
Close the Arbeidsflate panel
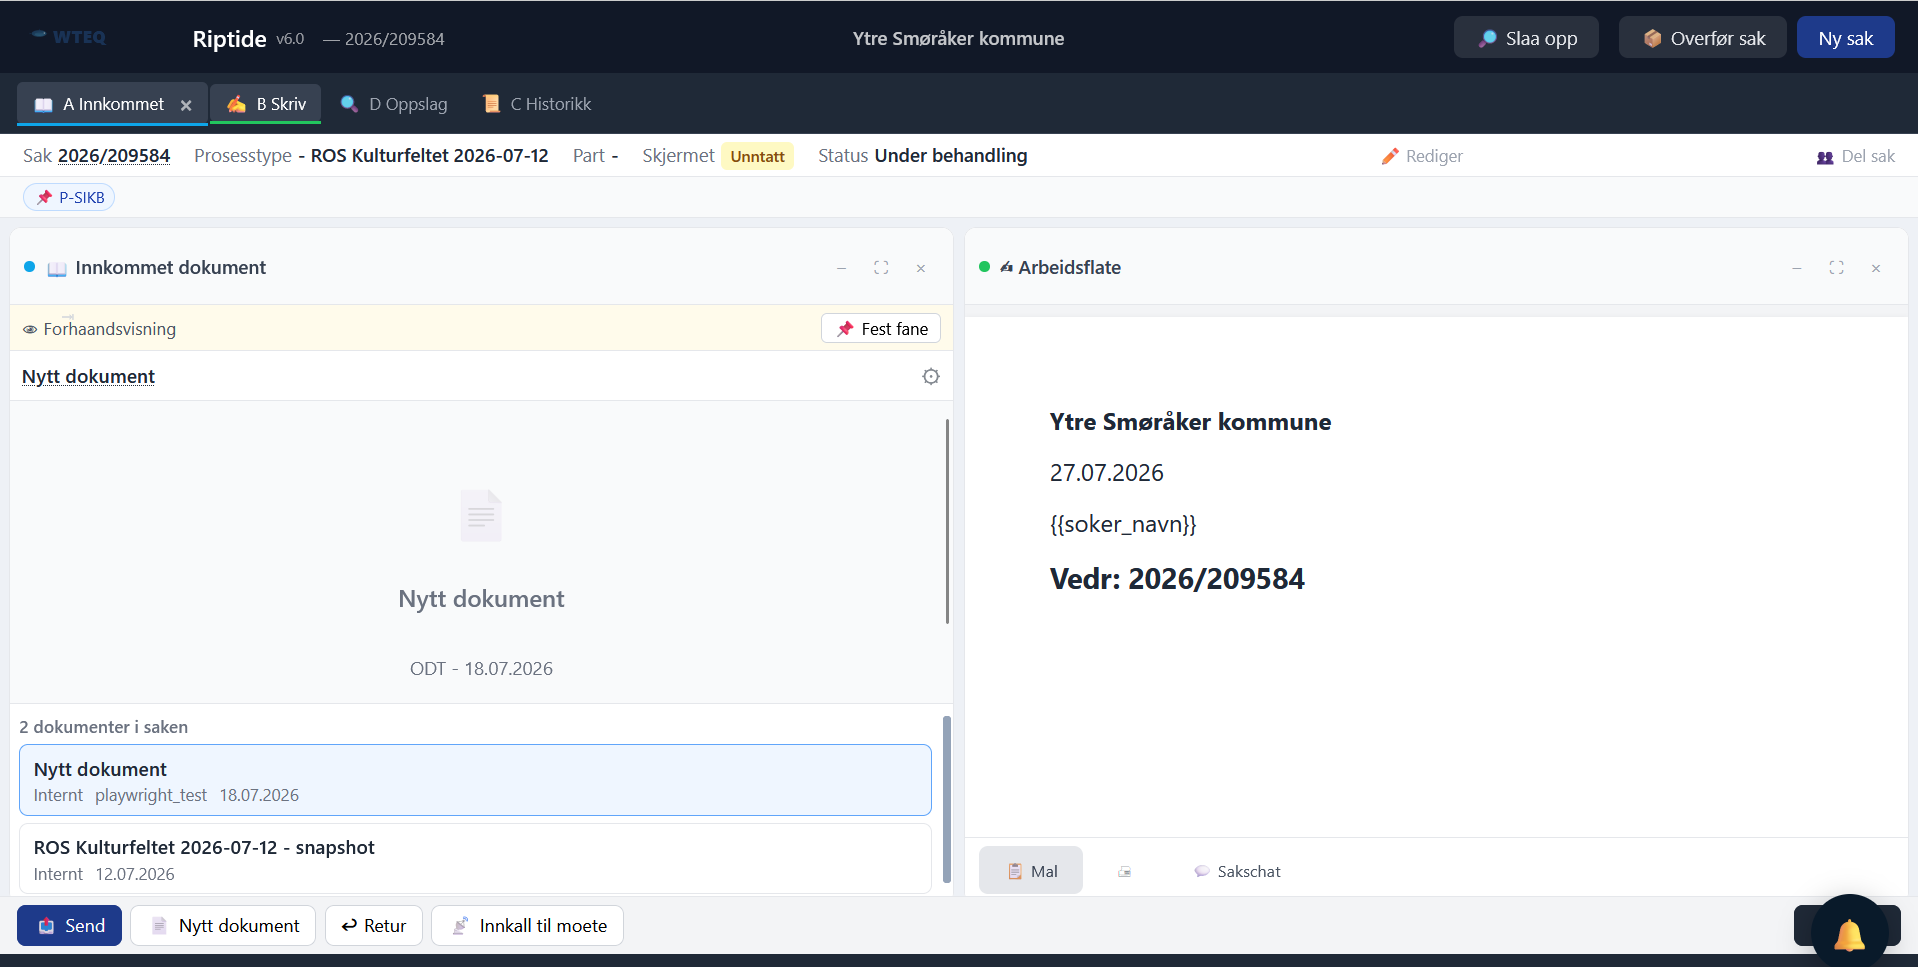[1876, 268]
